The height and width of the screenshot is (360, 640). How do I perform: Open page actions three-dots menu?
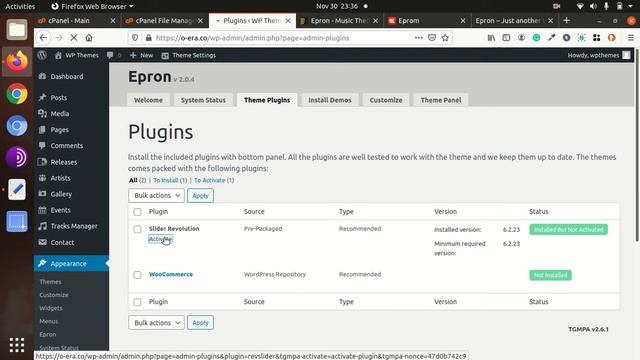click(x=418, y=38)
